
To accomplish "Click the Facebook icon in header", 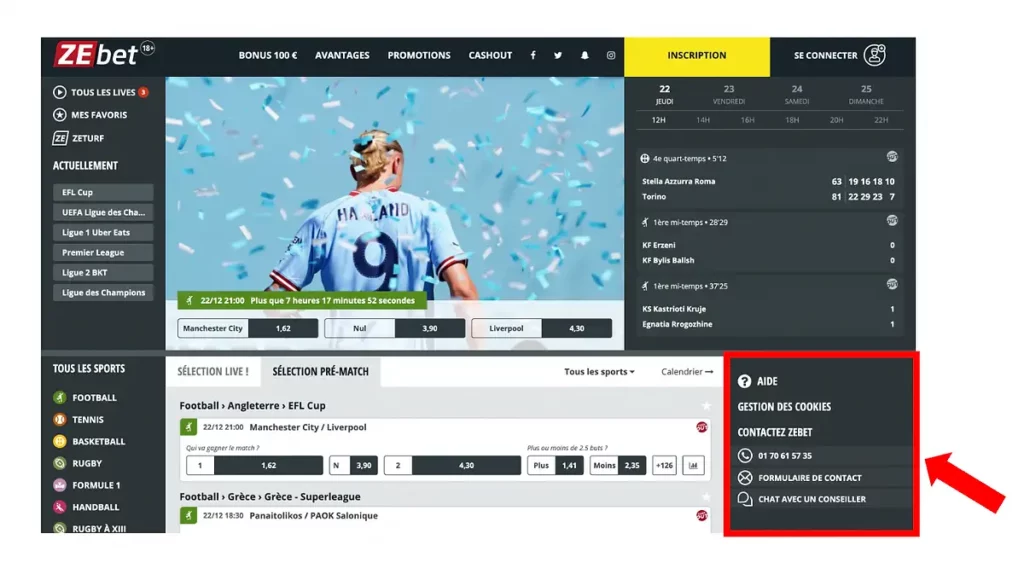I will pos(533,56).
